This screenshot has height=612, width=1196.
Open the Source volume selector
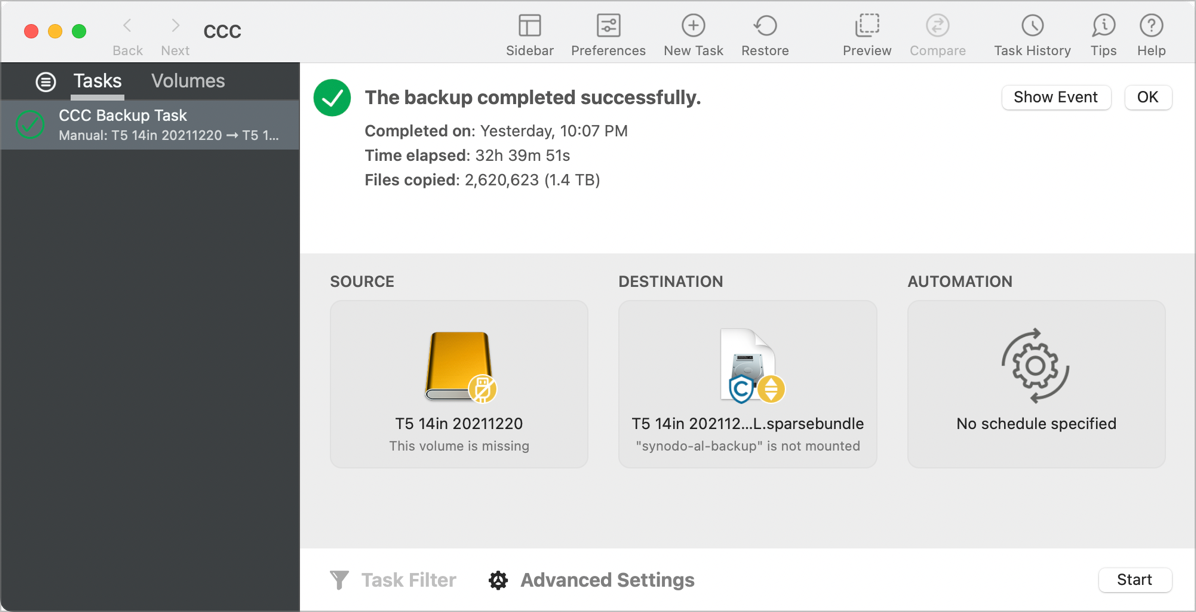tap(459, 384)
